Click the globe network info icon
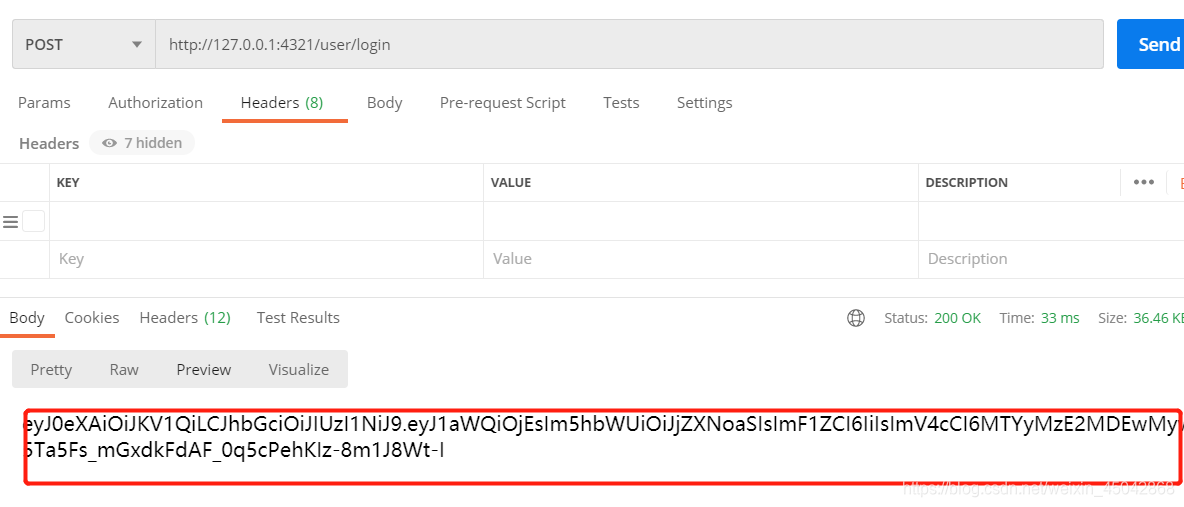1184x507 pixels. (x=856, y=318)
